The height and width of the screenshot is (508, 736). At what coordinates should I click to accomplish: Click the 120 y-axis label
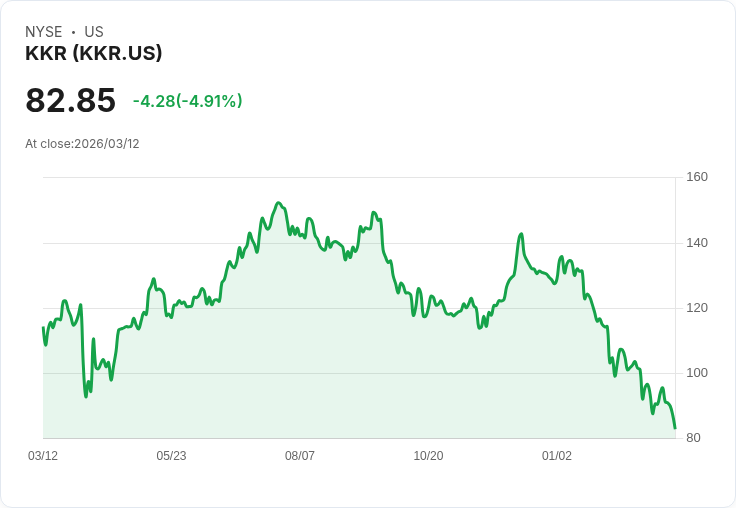tap(697, 307)
